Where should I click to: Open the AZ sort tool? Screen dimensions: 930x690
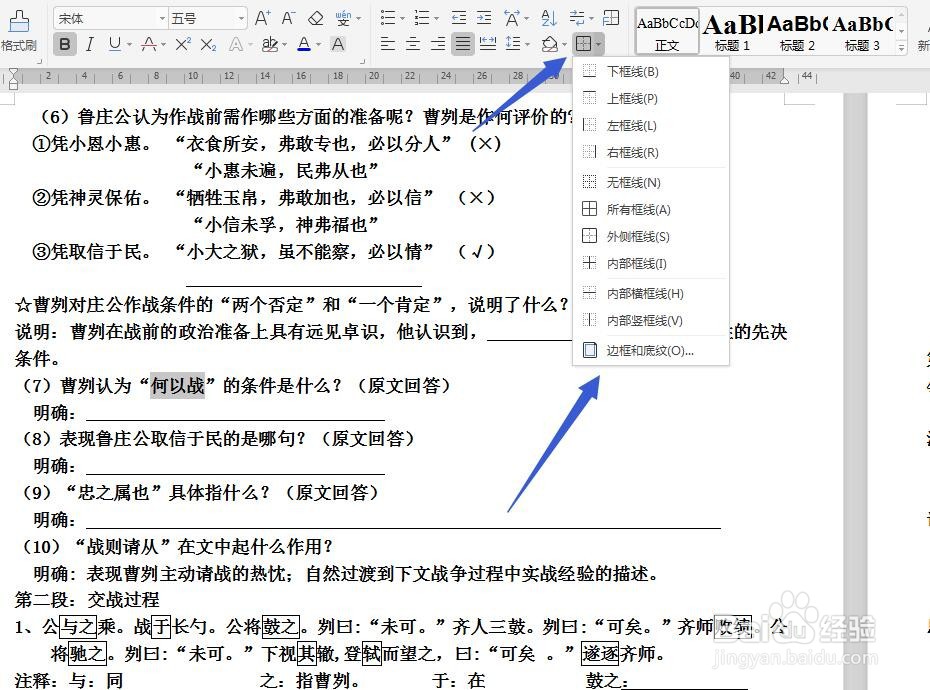point(547,17)
